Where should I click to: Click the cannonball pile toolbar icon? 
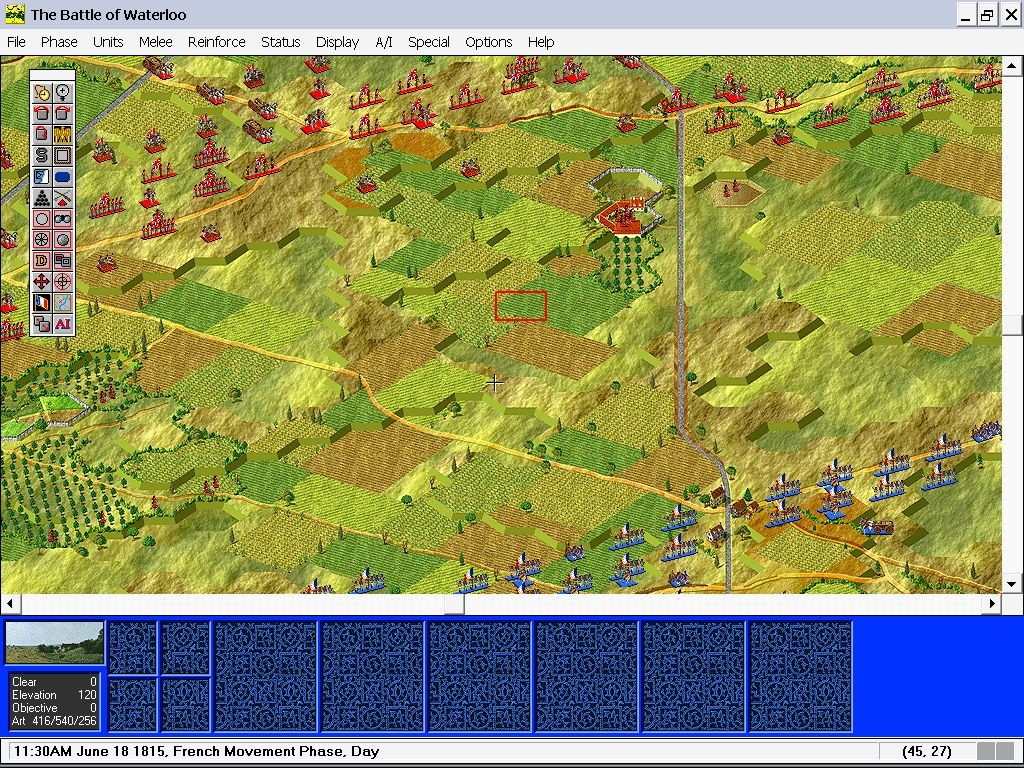(42, 198)
